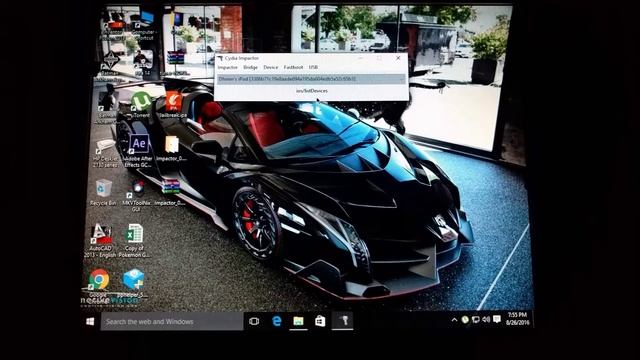This screenshot has width=640, height=360.
Task: Select the HP Deskjet printer desktop shortcut
Action: point(105,153)
